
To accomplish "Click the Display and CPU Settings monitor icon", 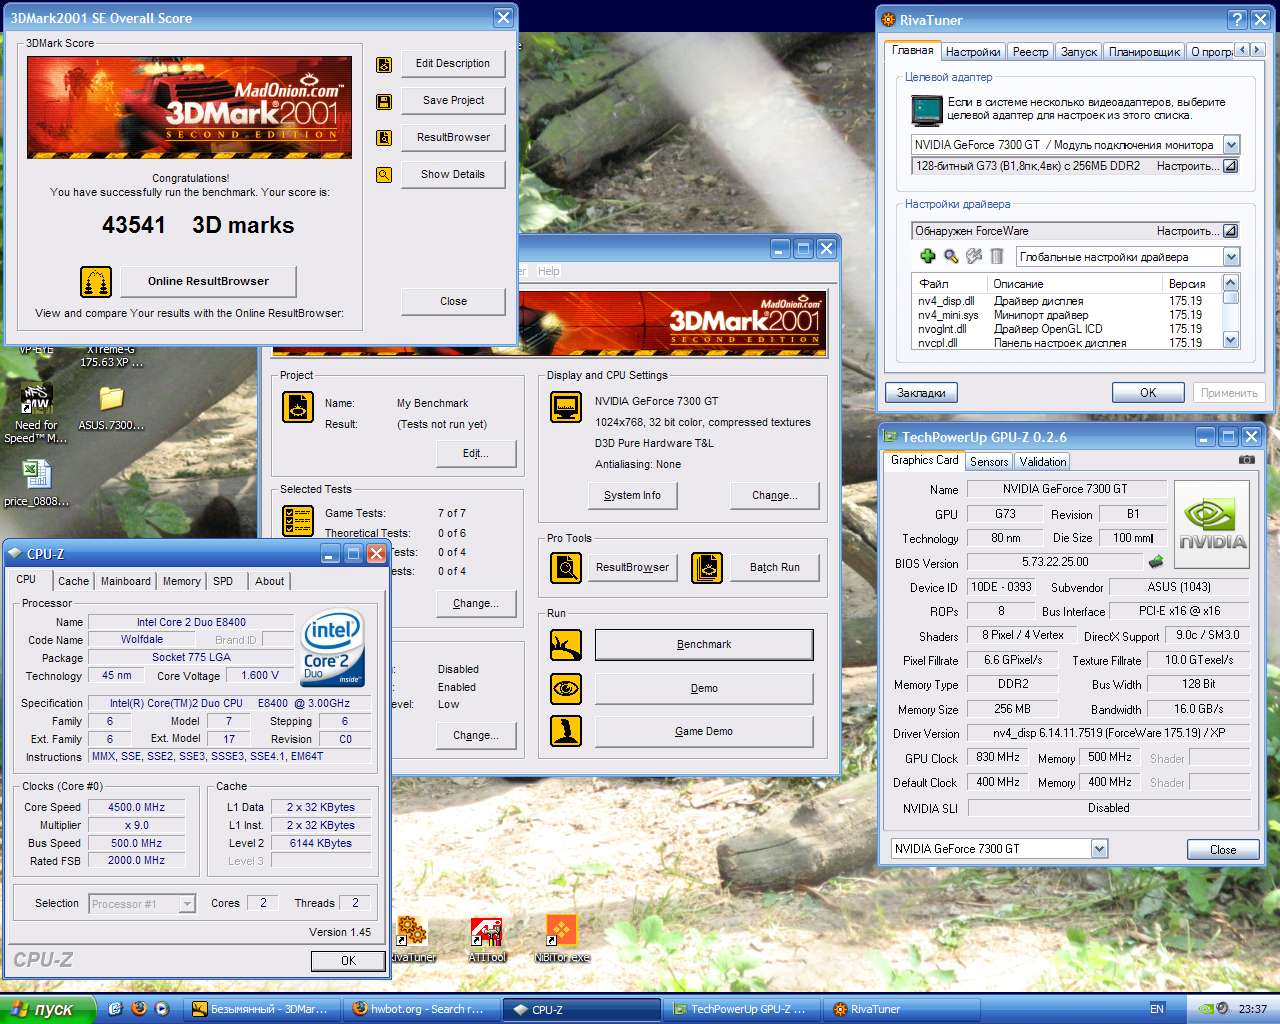I will point(567,407).
